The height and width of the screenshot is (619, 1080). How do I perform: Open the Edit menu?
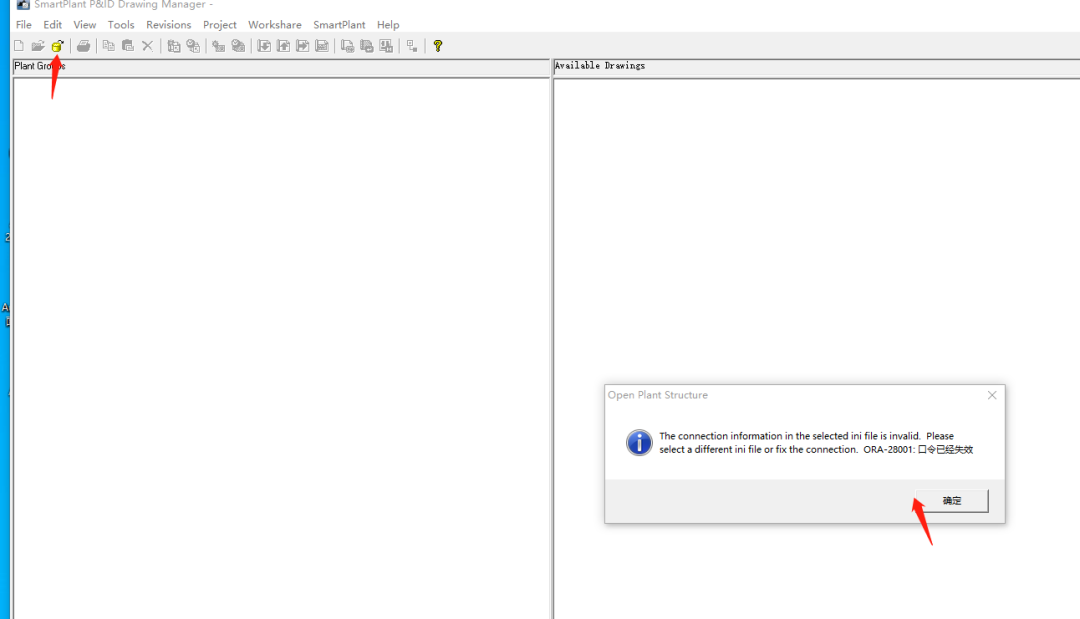click(52, 25)
